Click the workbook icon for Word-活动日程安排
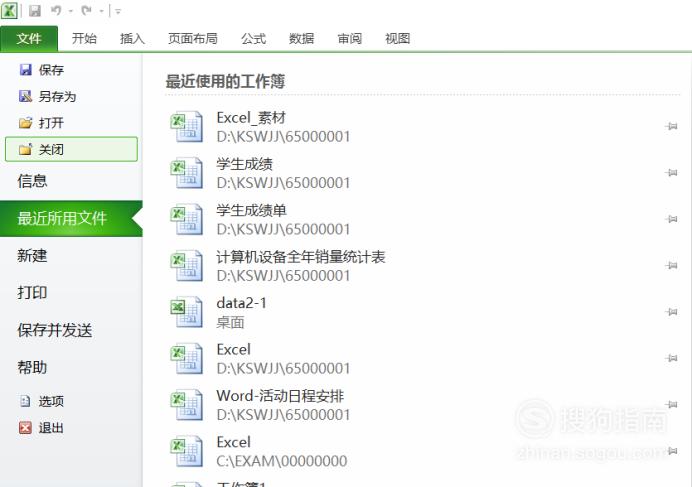 coord(187,405)
